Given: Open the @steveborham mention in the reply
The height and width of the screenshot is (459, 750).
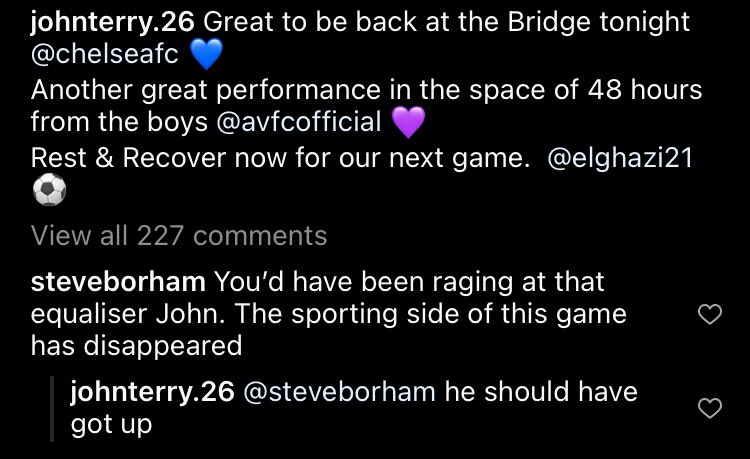Looking at the screenshot, I should (x=340, y=392).
